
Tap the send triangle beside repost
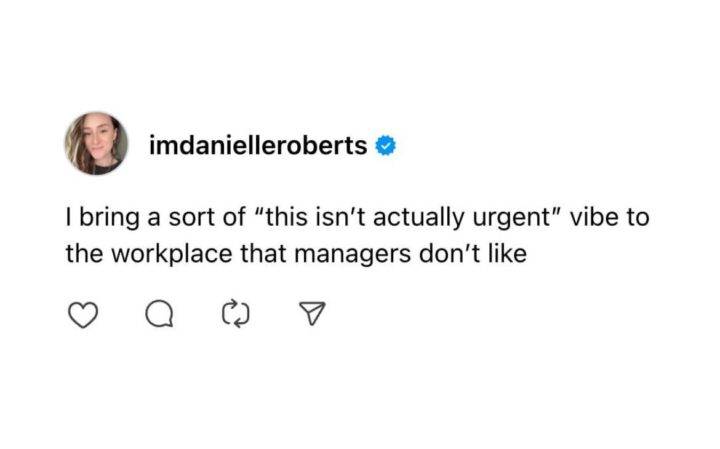[x=312, y=314]
